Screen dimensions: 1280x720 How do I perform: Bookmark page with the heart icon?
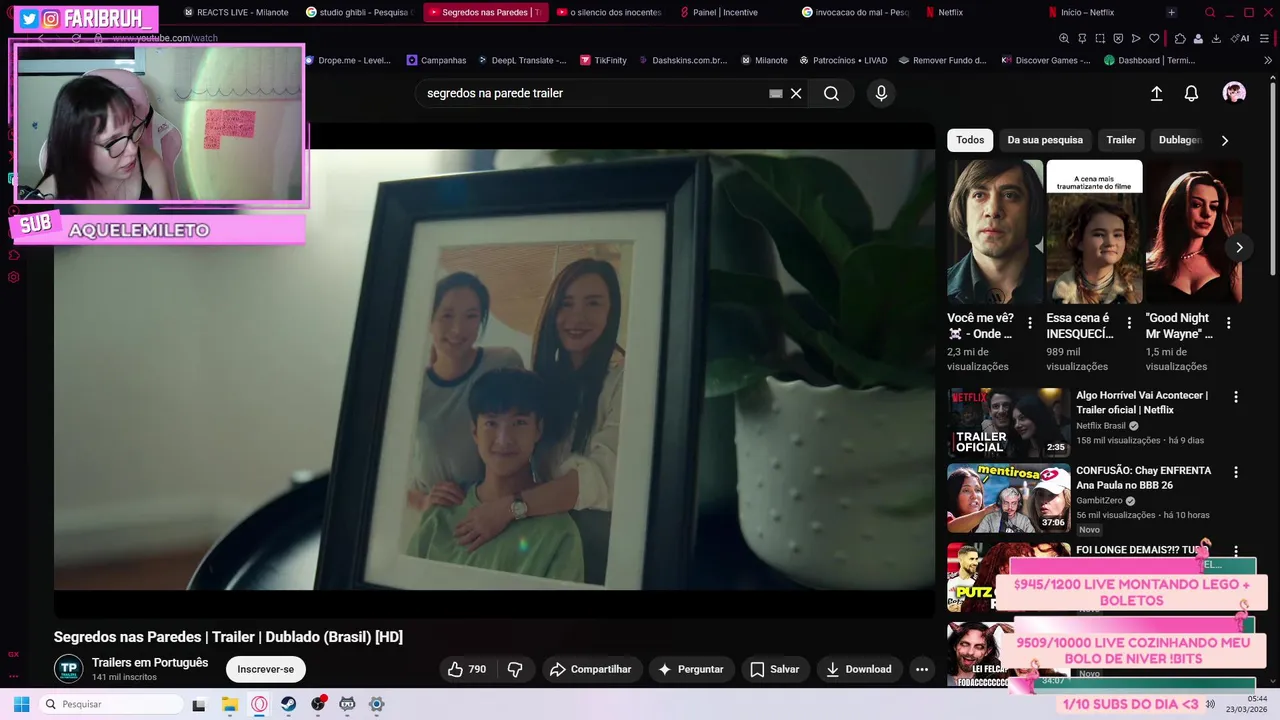(x=1154, y=39)
